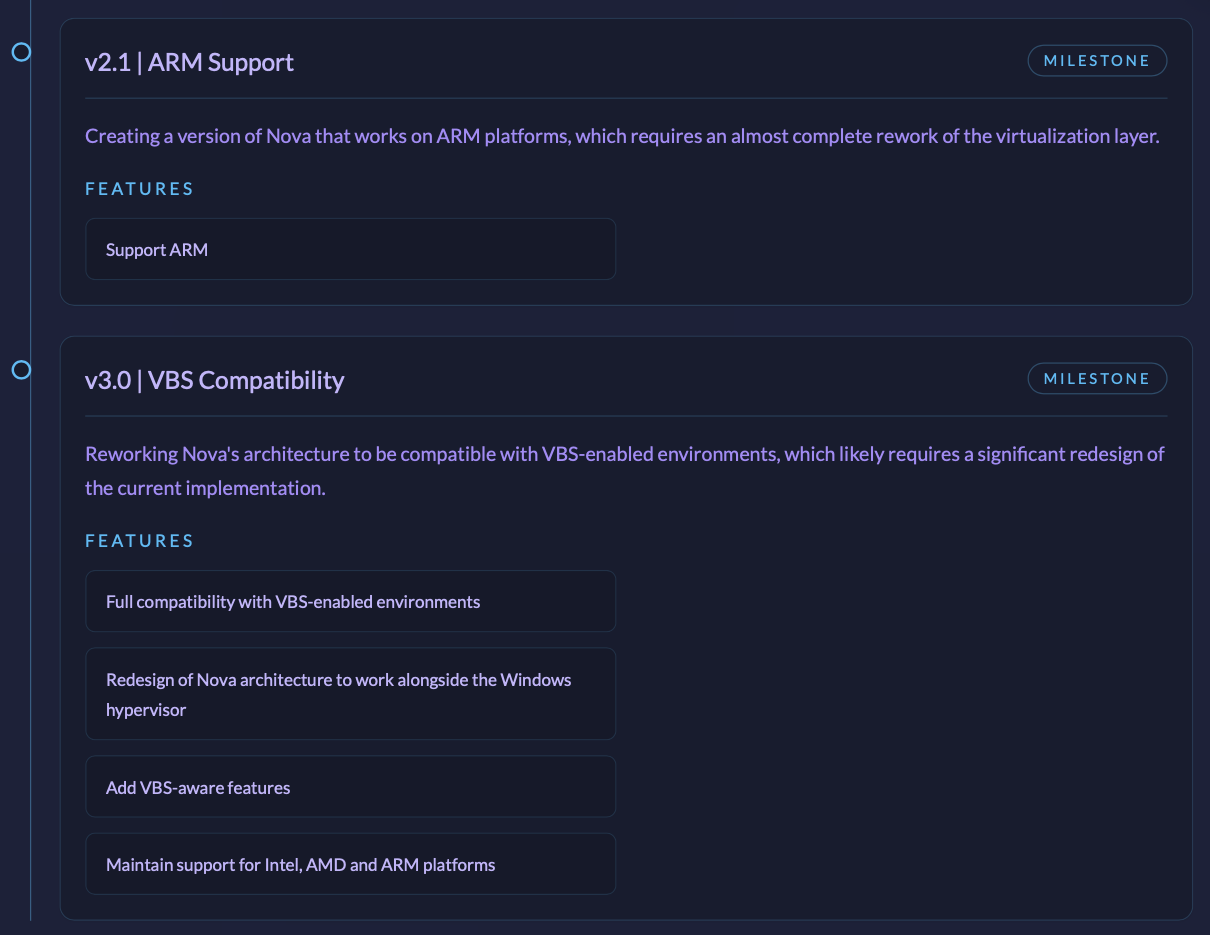This screenshot has height=935, width=1210.
Task: Click the timeline line between the two markers
Action: 31,210
